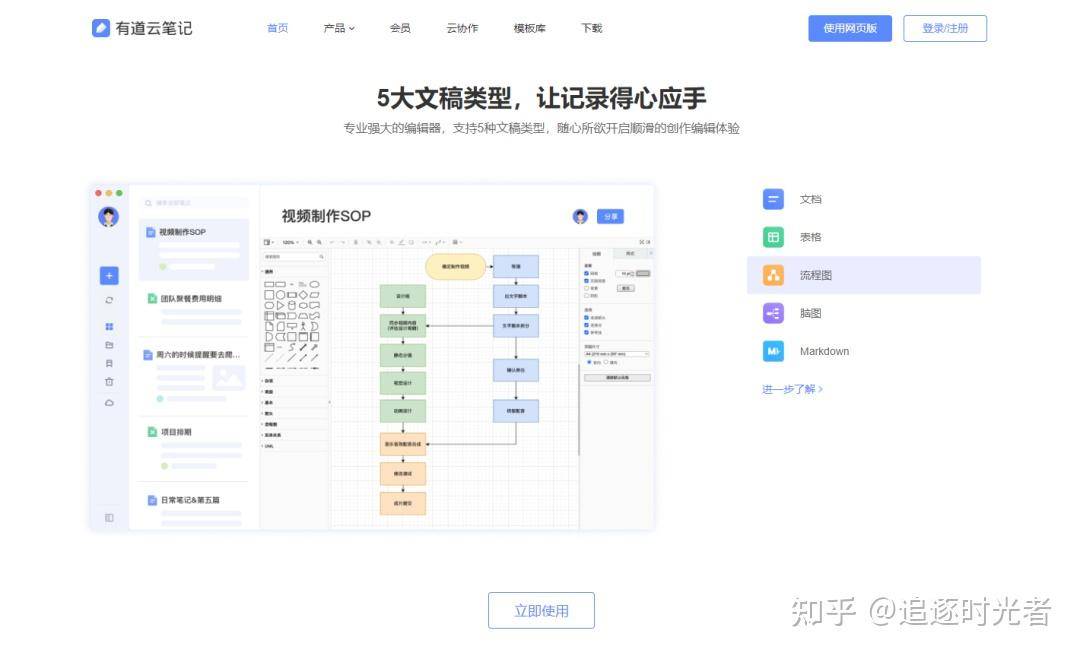The height and width of the screenshot is (656, 1080).
Task: Select the diamond shape in the shapes palette
Action: click(x=303, y=295)
